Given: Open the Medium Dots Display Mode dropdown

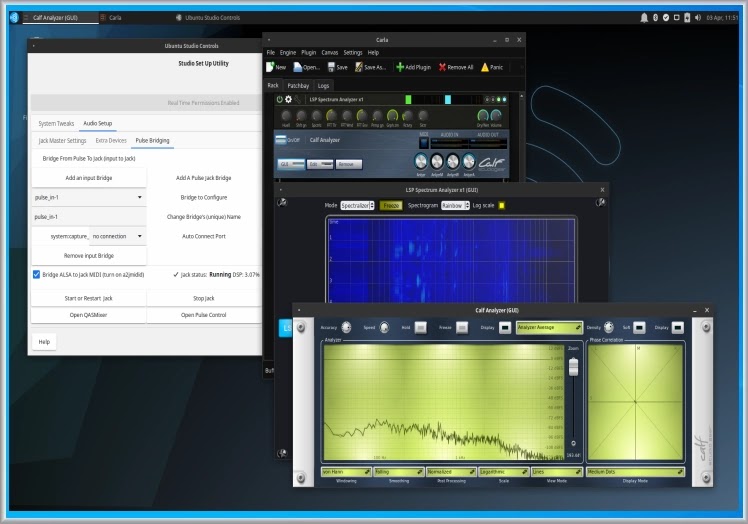Looking at the screenshot, I should [635, 472].
